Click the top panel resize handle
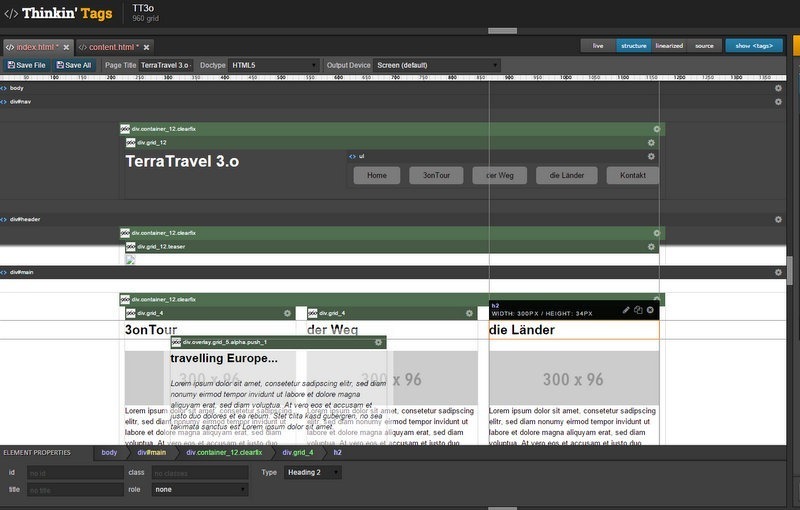 pos(503,31)
